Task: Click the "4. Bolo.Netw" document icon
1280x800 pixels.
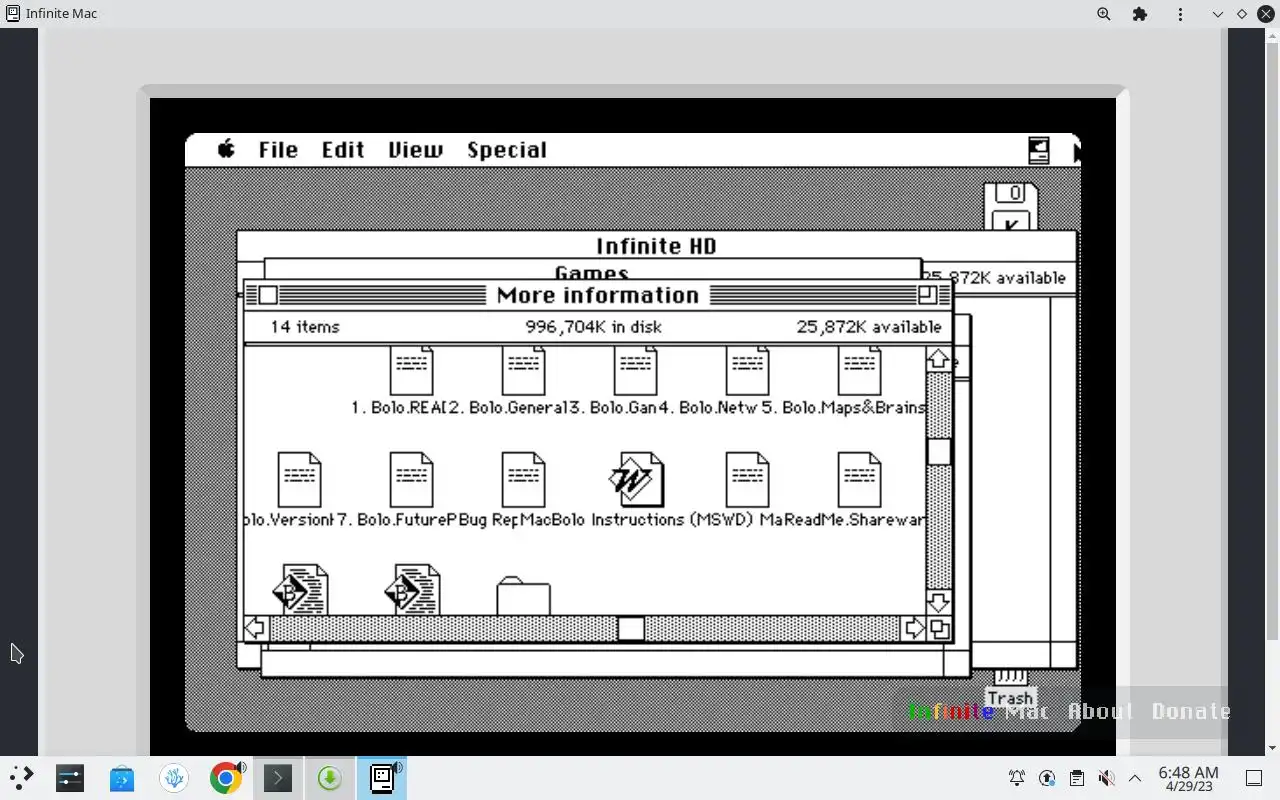Action: click(747, 371)
